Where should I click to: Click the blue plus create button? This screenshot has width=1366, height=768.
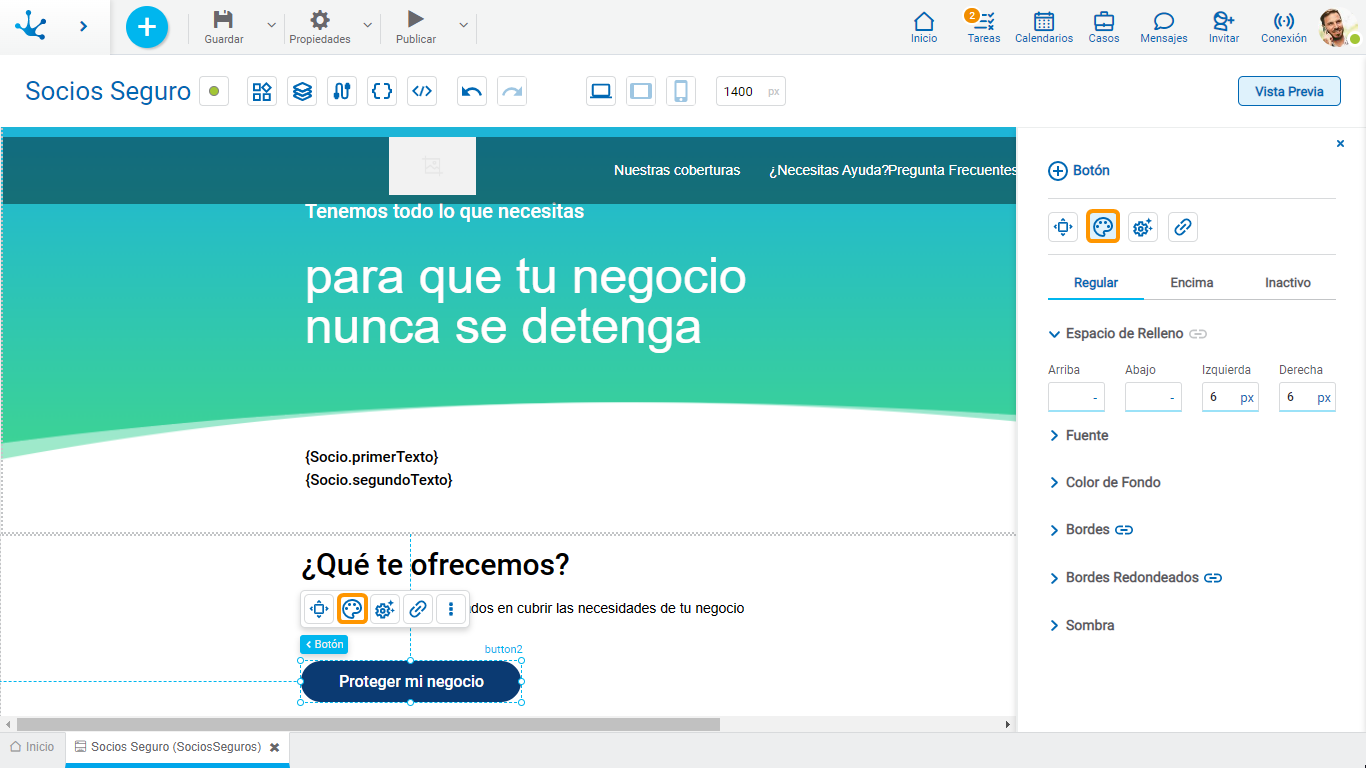(147, 27)
